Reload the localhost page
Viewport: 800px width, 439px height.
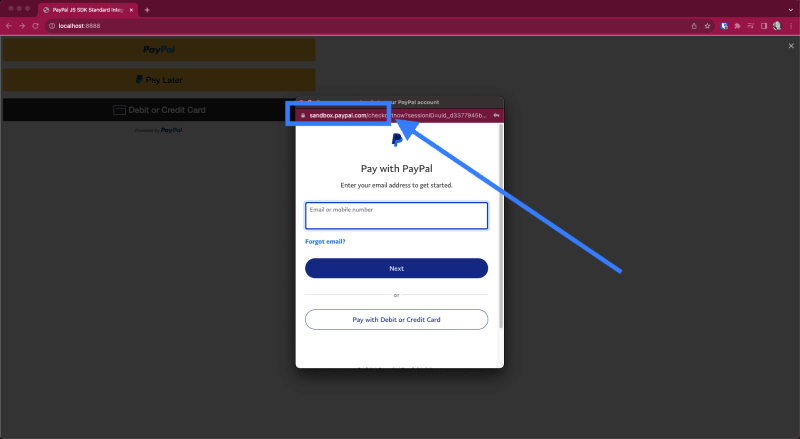pos(36,25)
